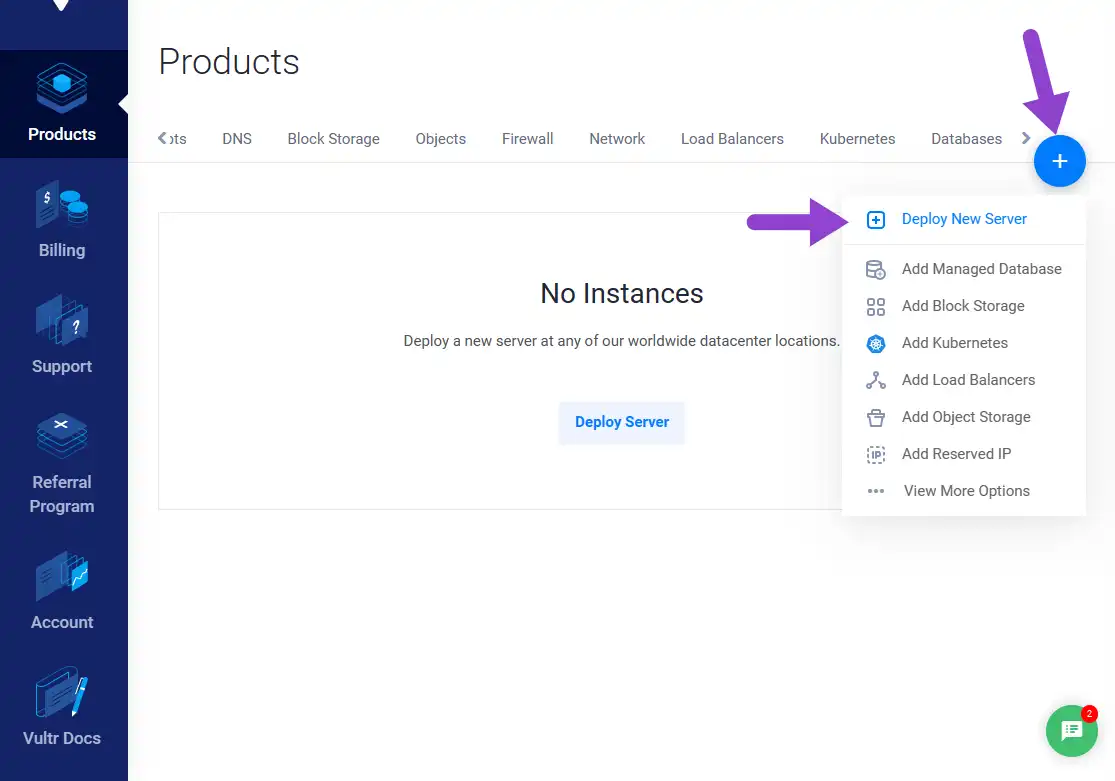Click the Billing label in sidebar
The height and width of the screenshot is (781, 1115).
62,250
